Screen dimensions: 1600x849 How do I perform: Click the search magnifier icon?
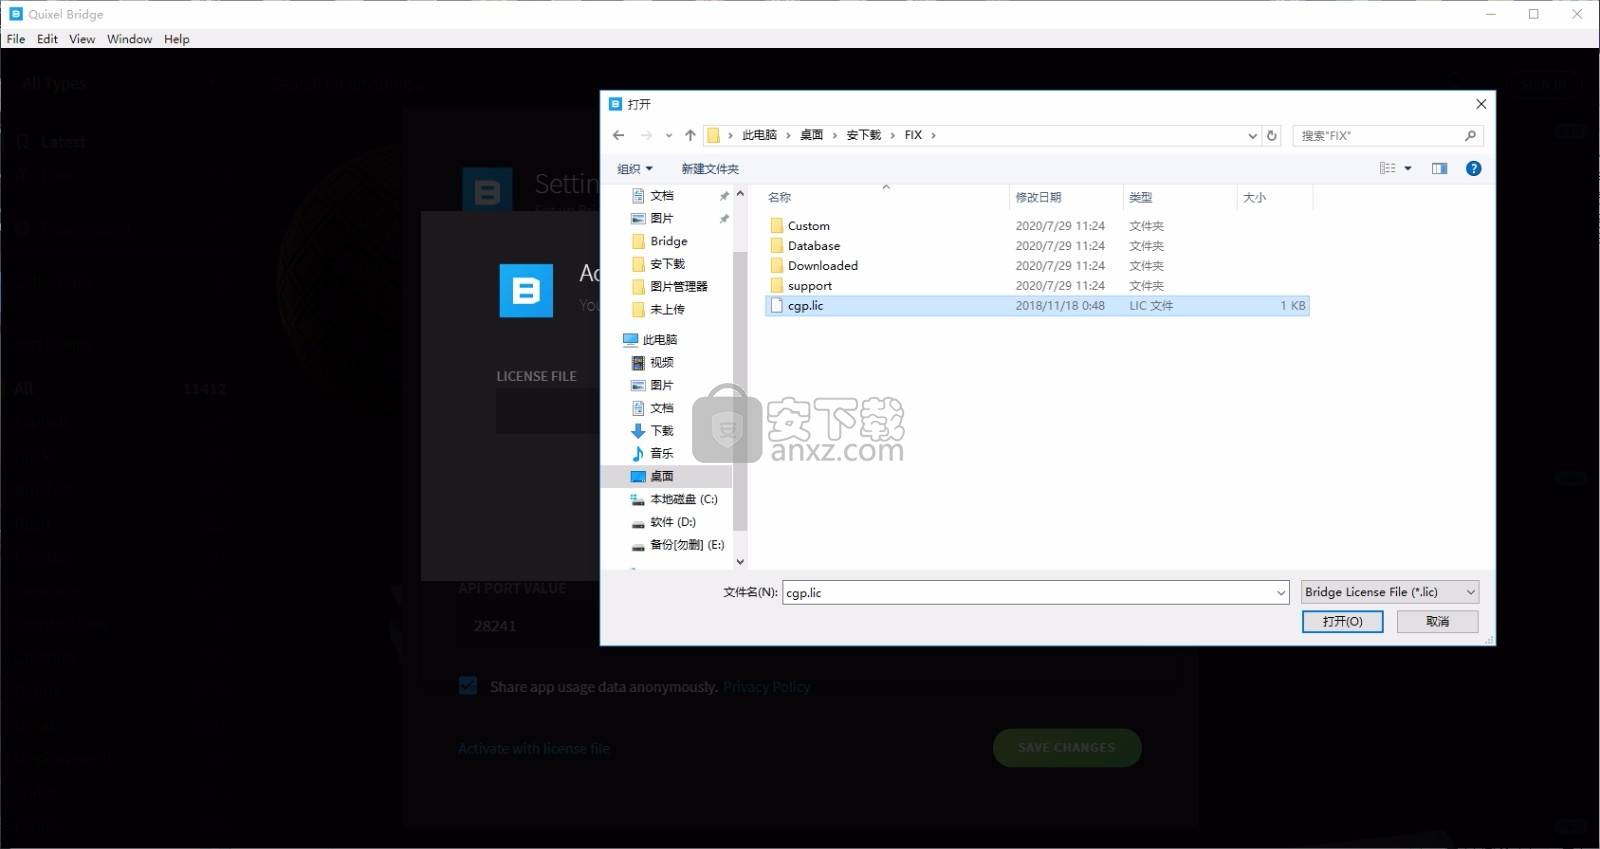[1470, 135]
